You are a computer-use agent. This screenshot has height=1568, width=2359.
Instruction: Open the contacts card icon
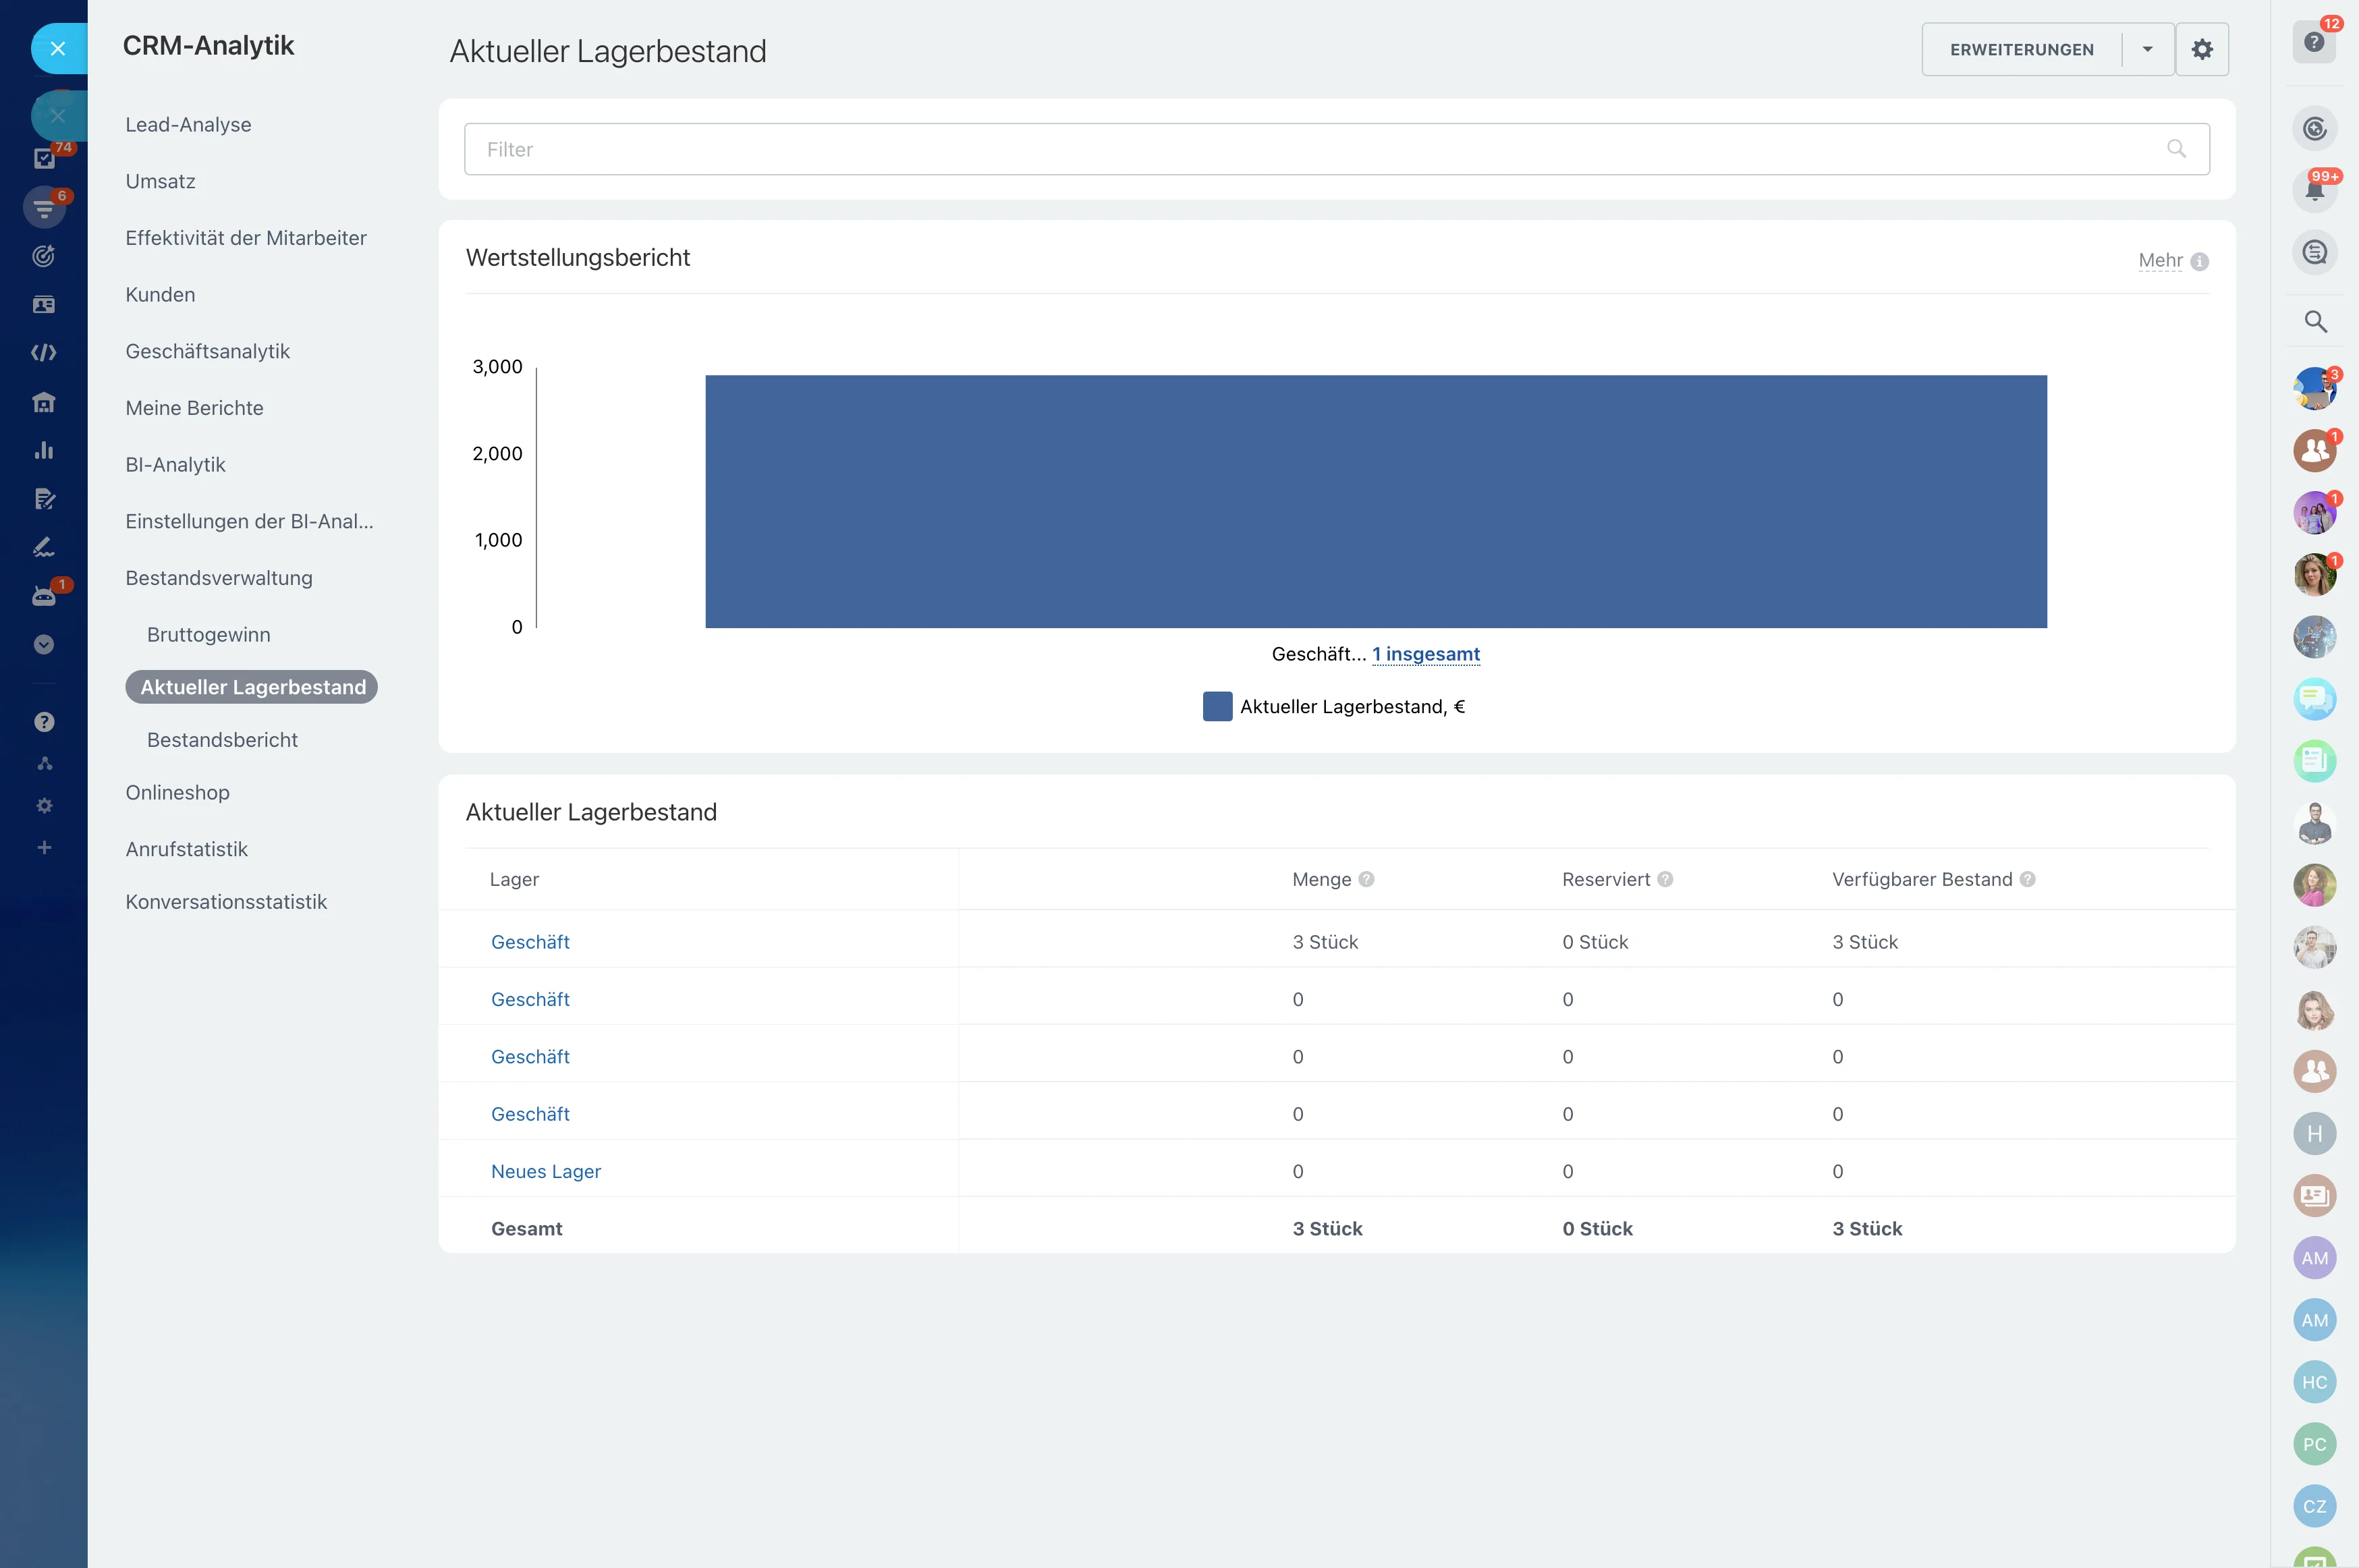coord(44,304)
